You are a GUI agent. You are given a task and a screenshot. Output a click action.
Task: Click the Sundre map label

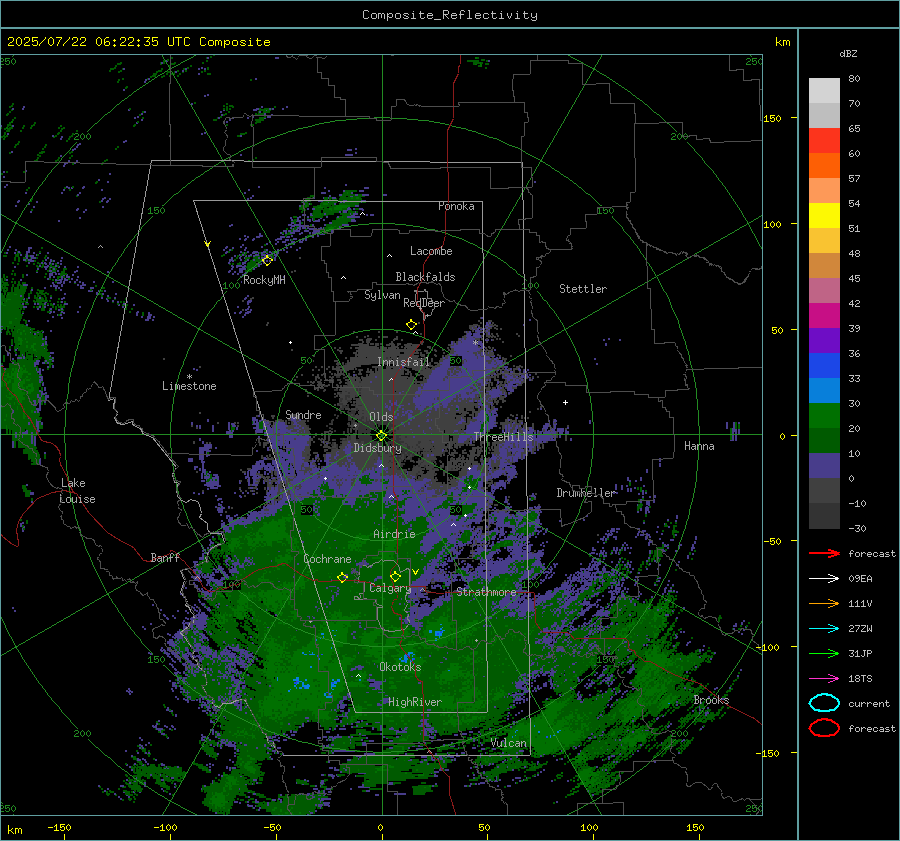303,414
